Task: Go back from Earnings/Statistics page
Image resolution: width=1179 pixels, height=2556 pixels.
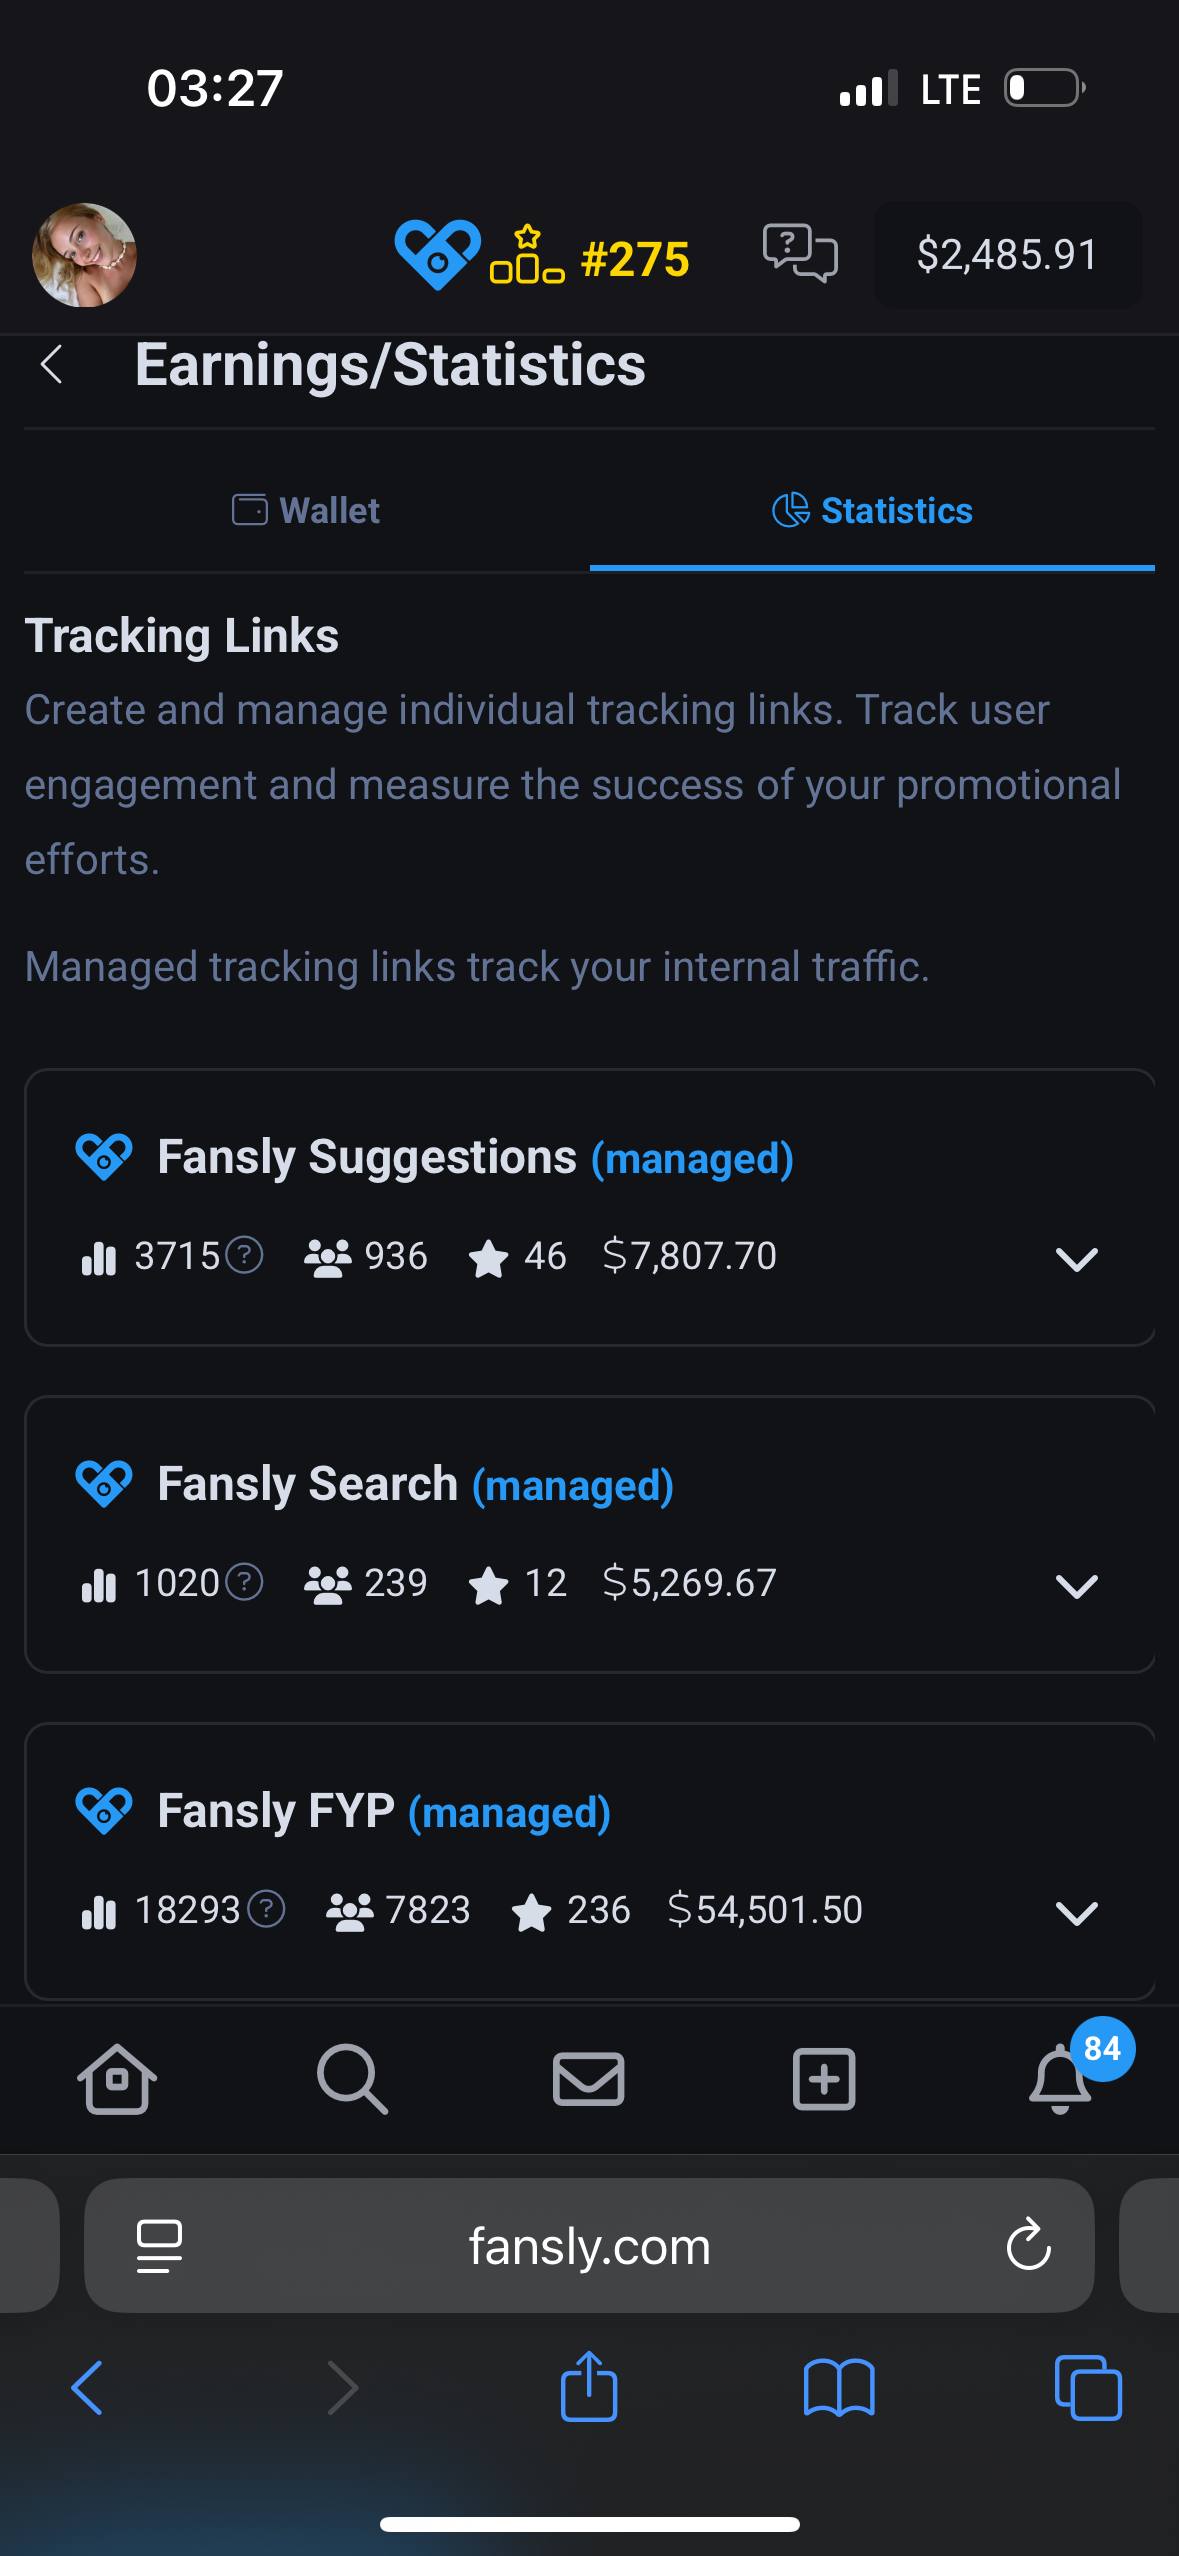Action: 52,364
